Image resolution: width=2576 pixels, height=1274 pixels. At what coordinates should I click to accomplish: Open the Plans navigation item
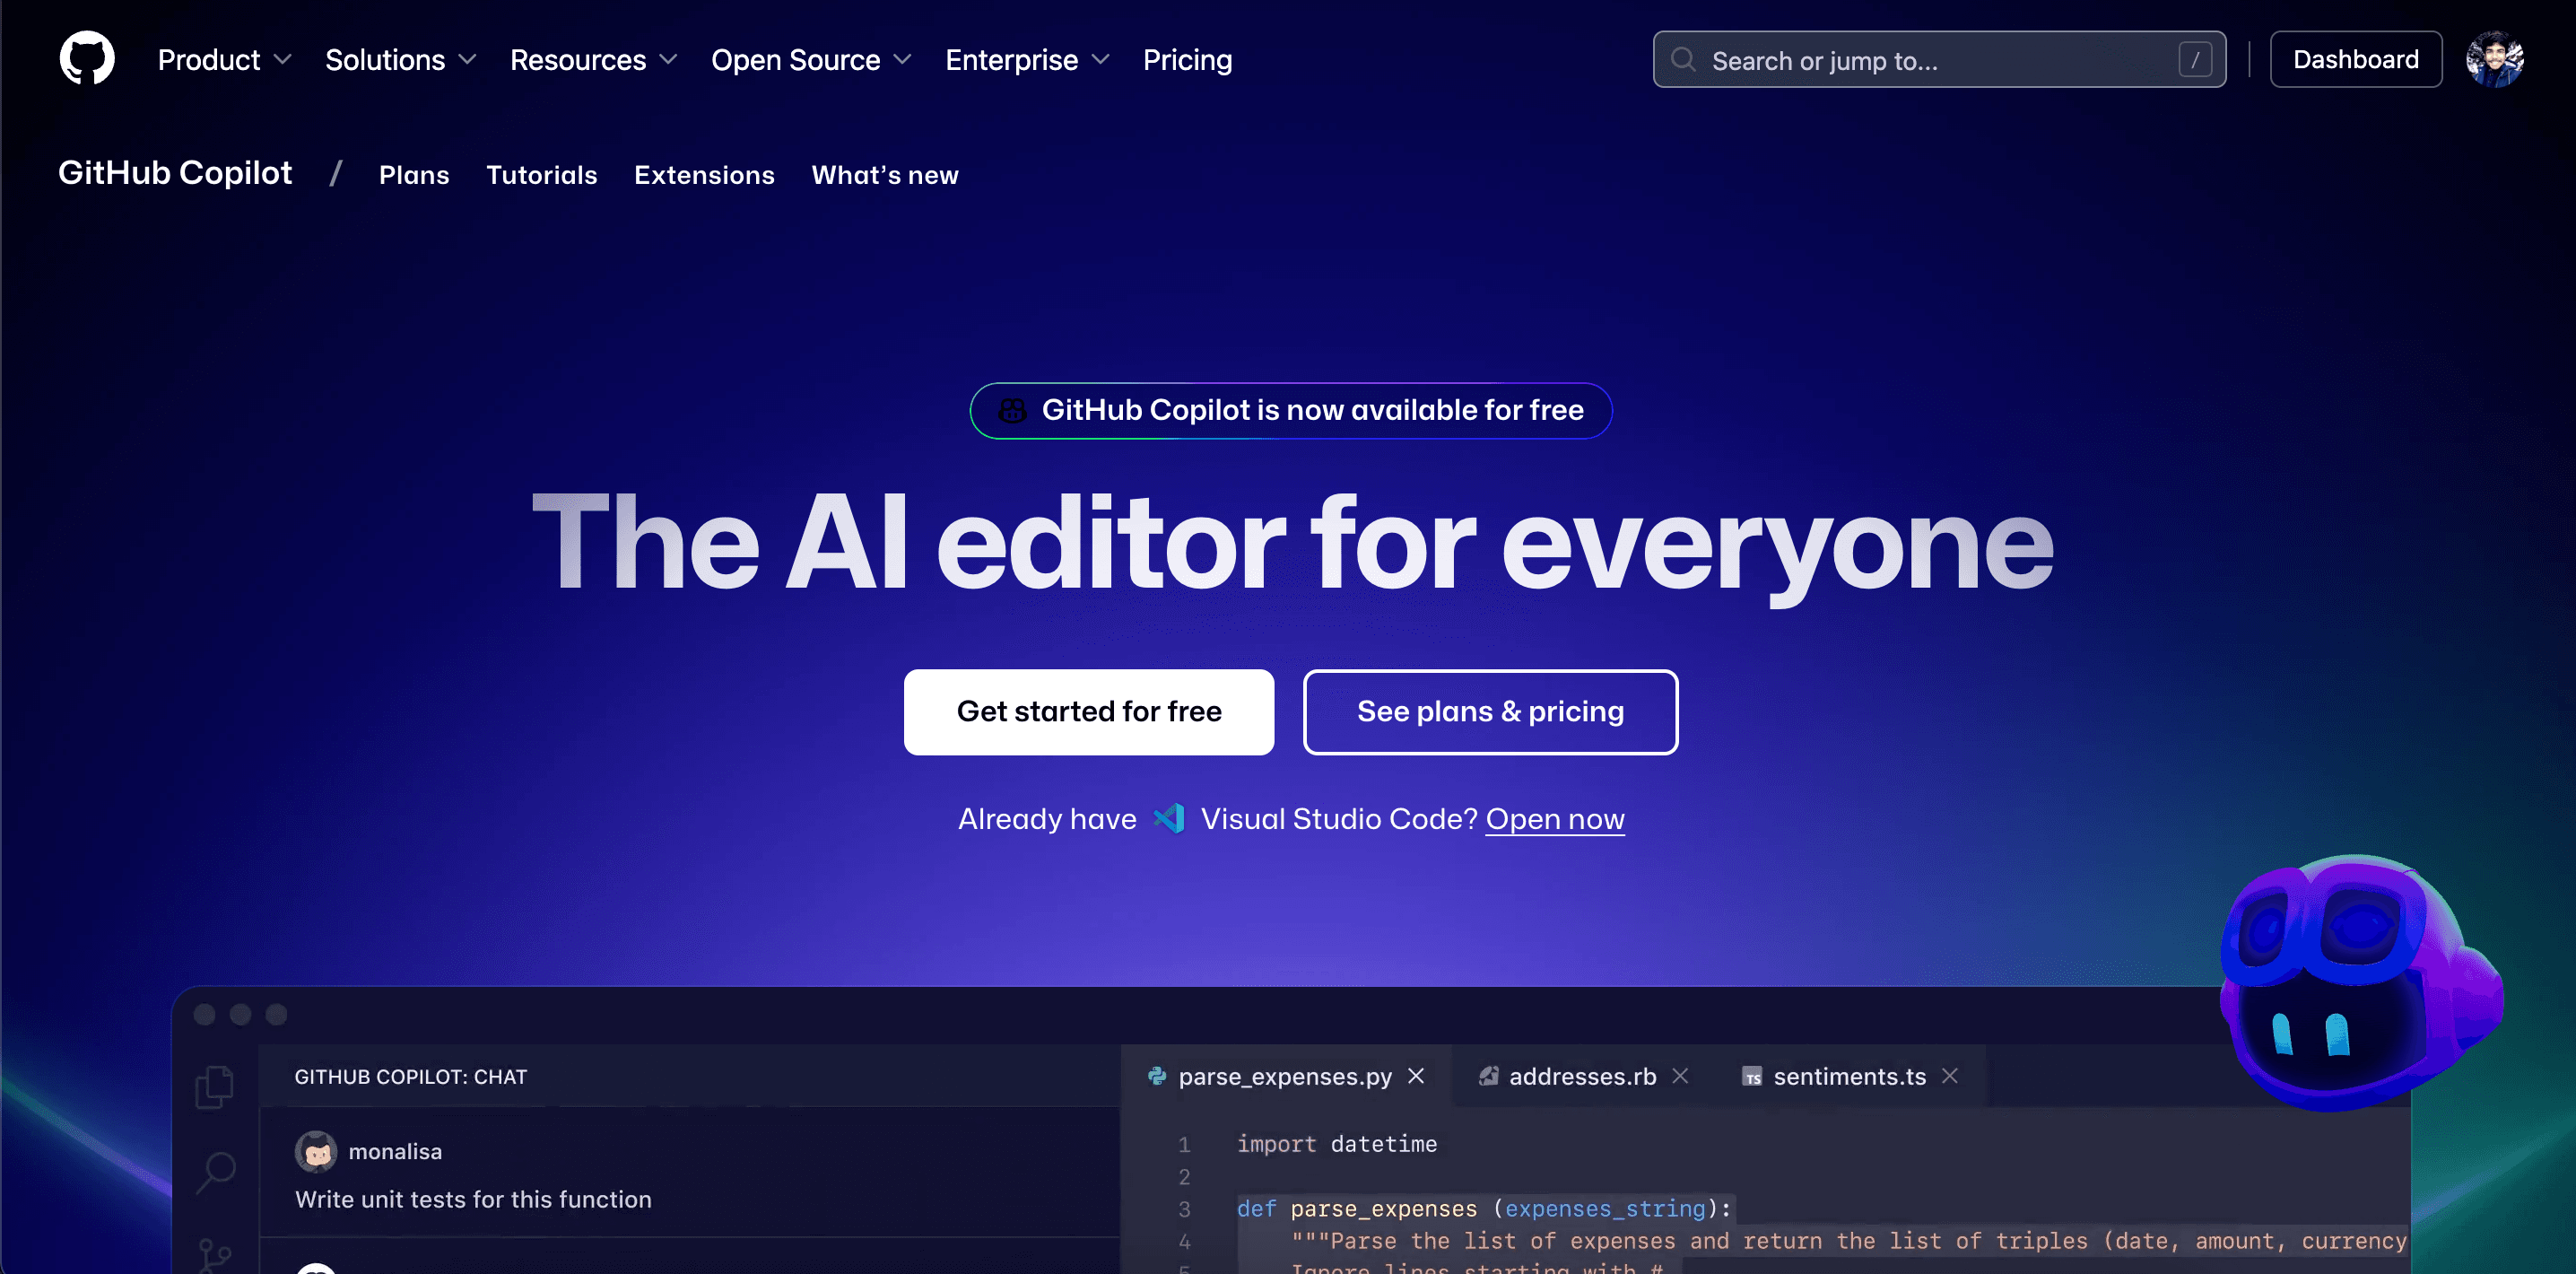(414, 175)
